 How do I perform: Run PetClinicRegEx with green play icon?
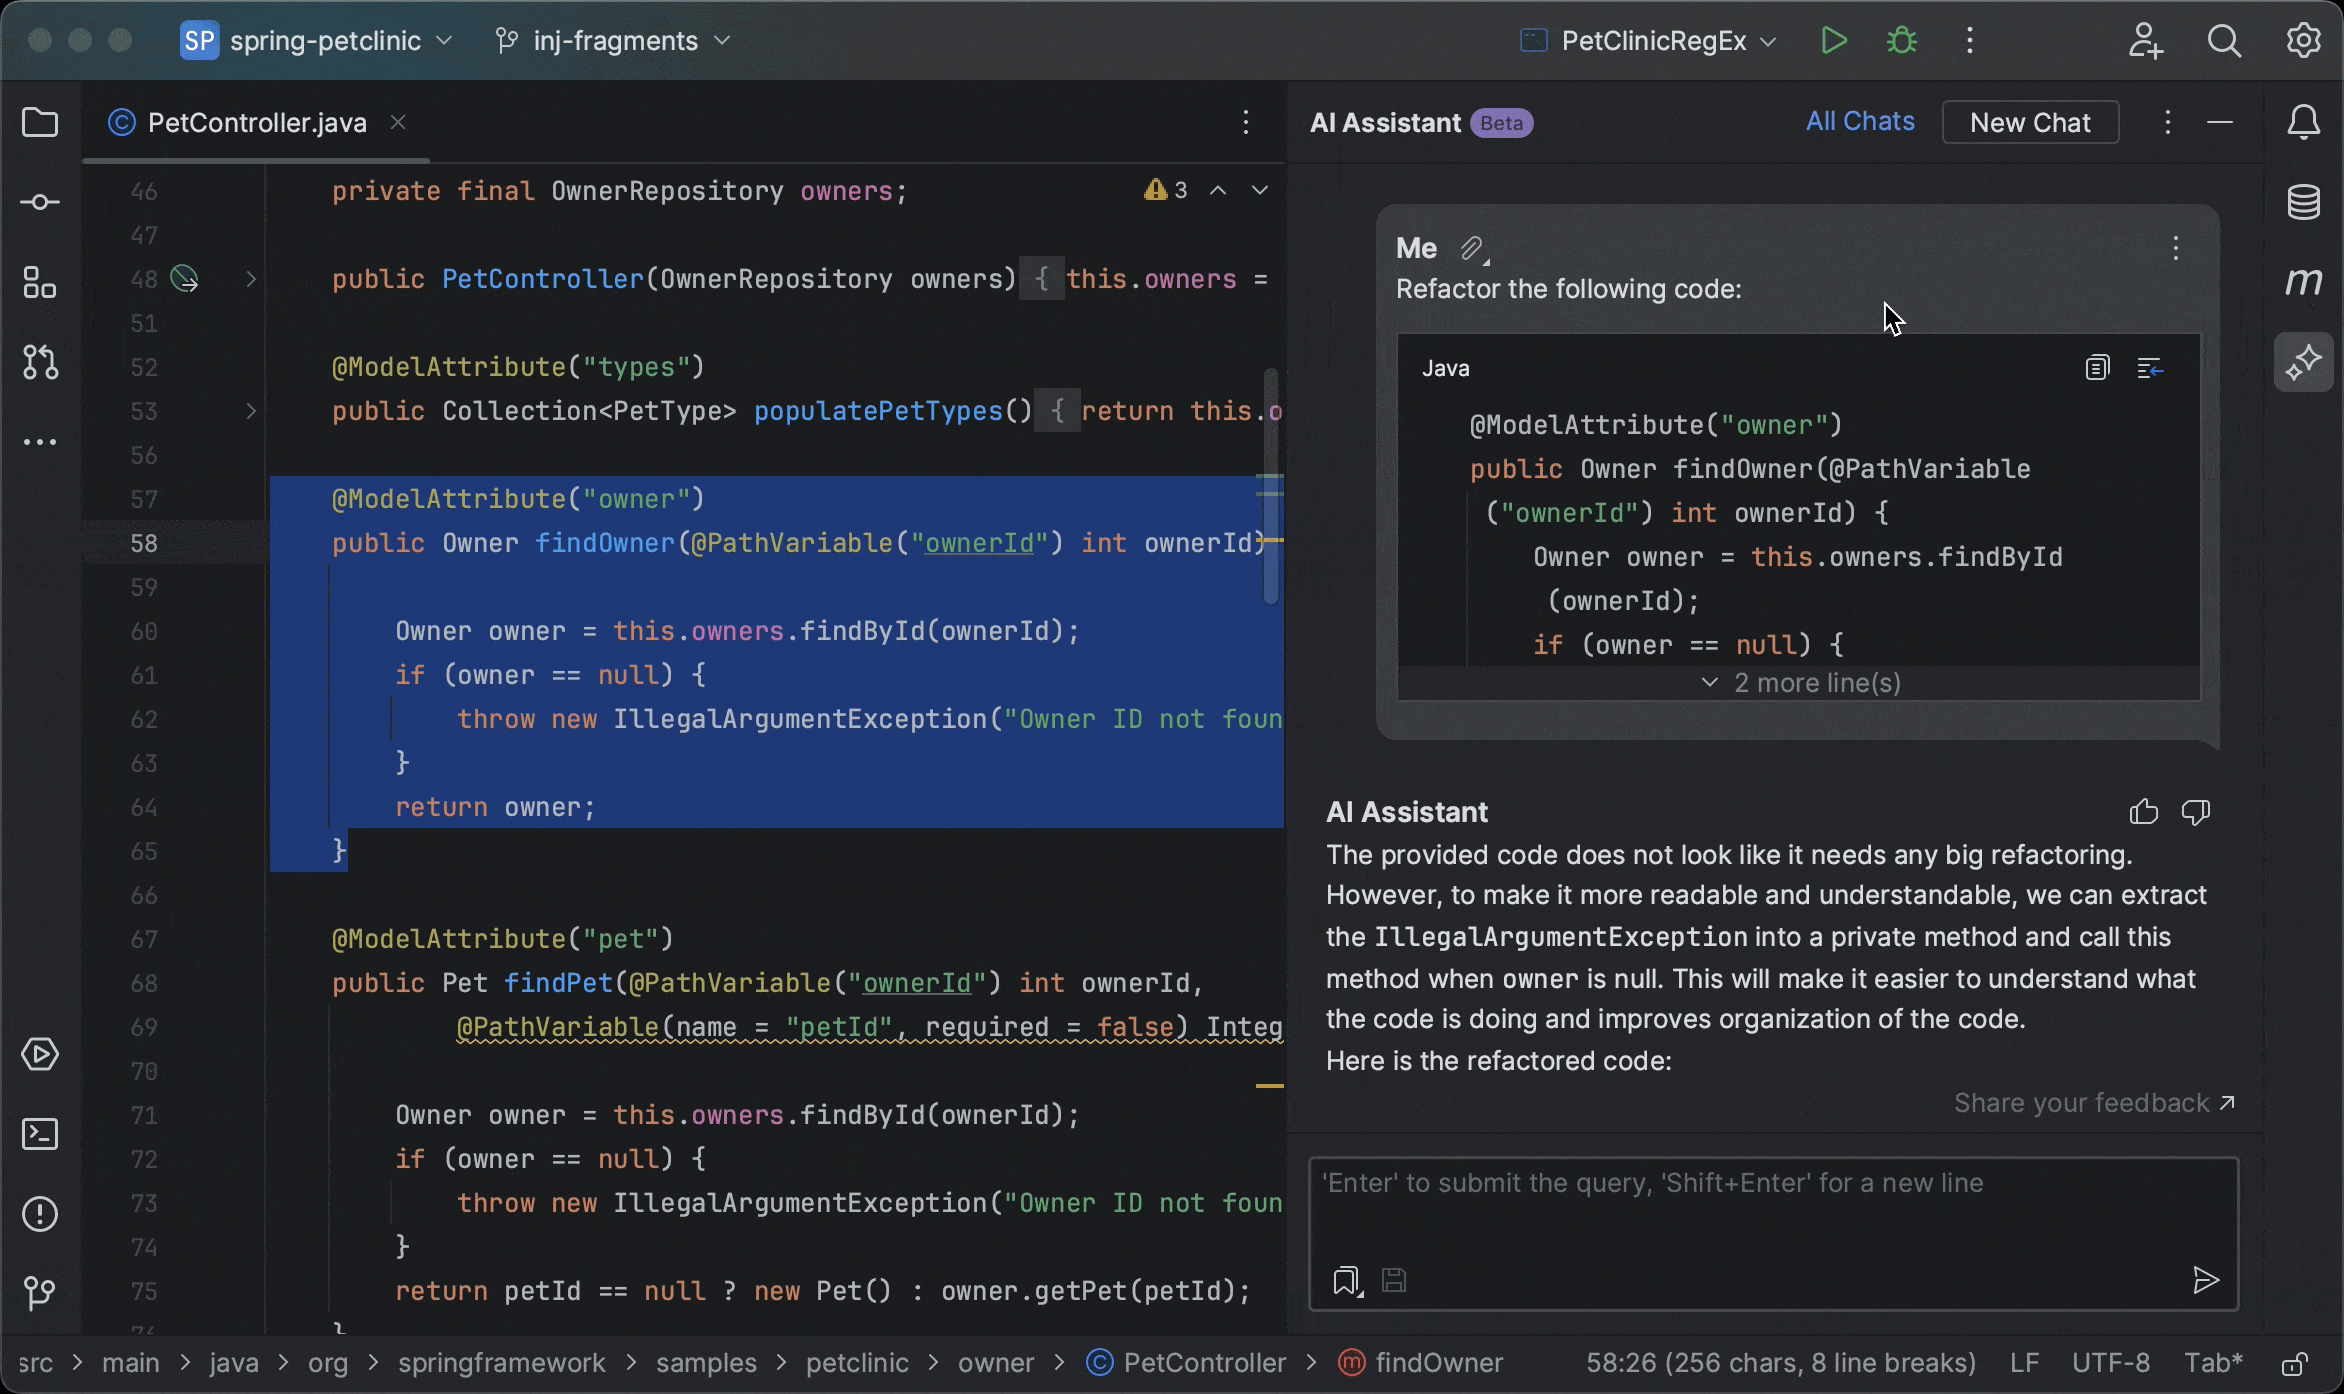tap(1833, 41)
